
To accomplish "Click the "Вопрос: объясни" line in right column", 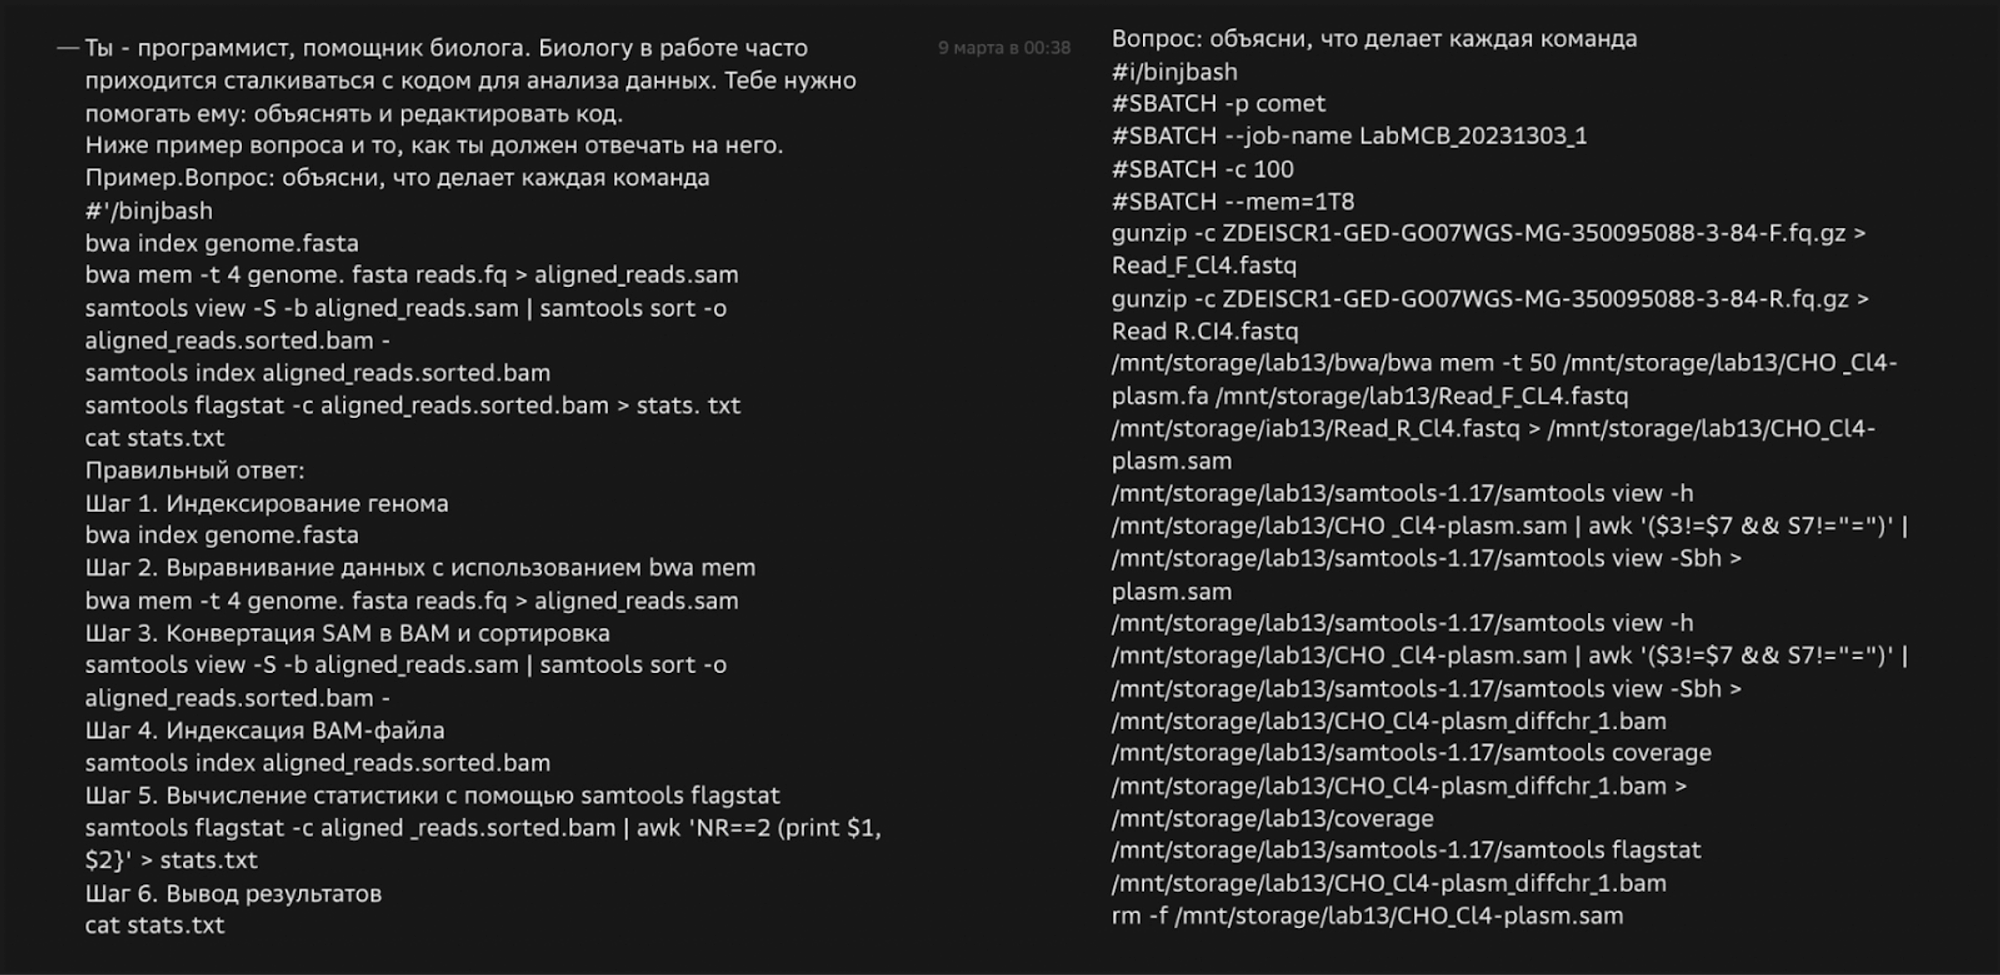I will tap(1374, 39).
